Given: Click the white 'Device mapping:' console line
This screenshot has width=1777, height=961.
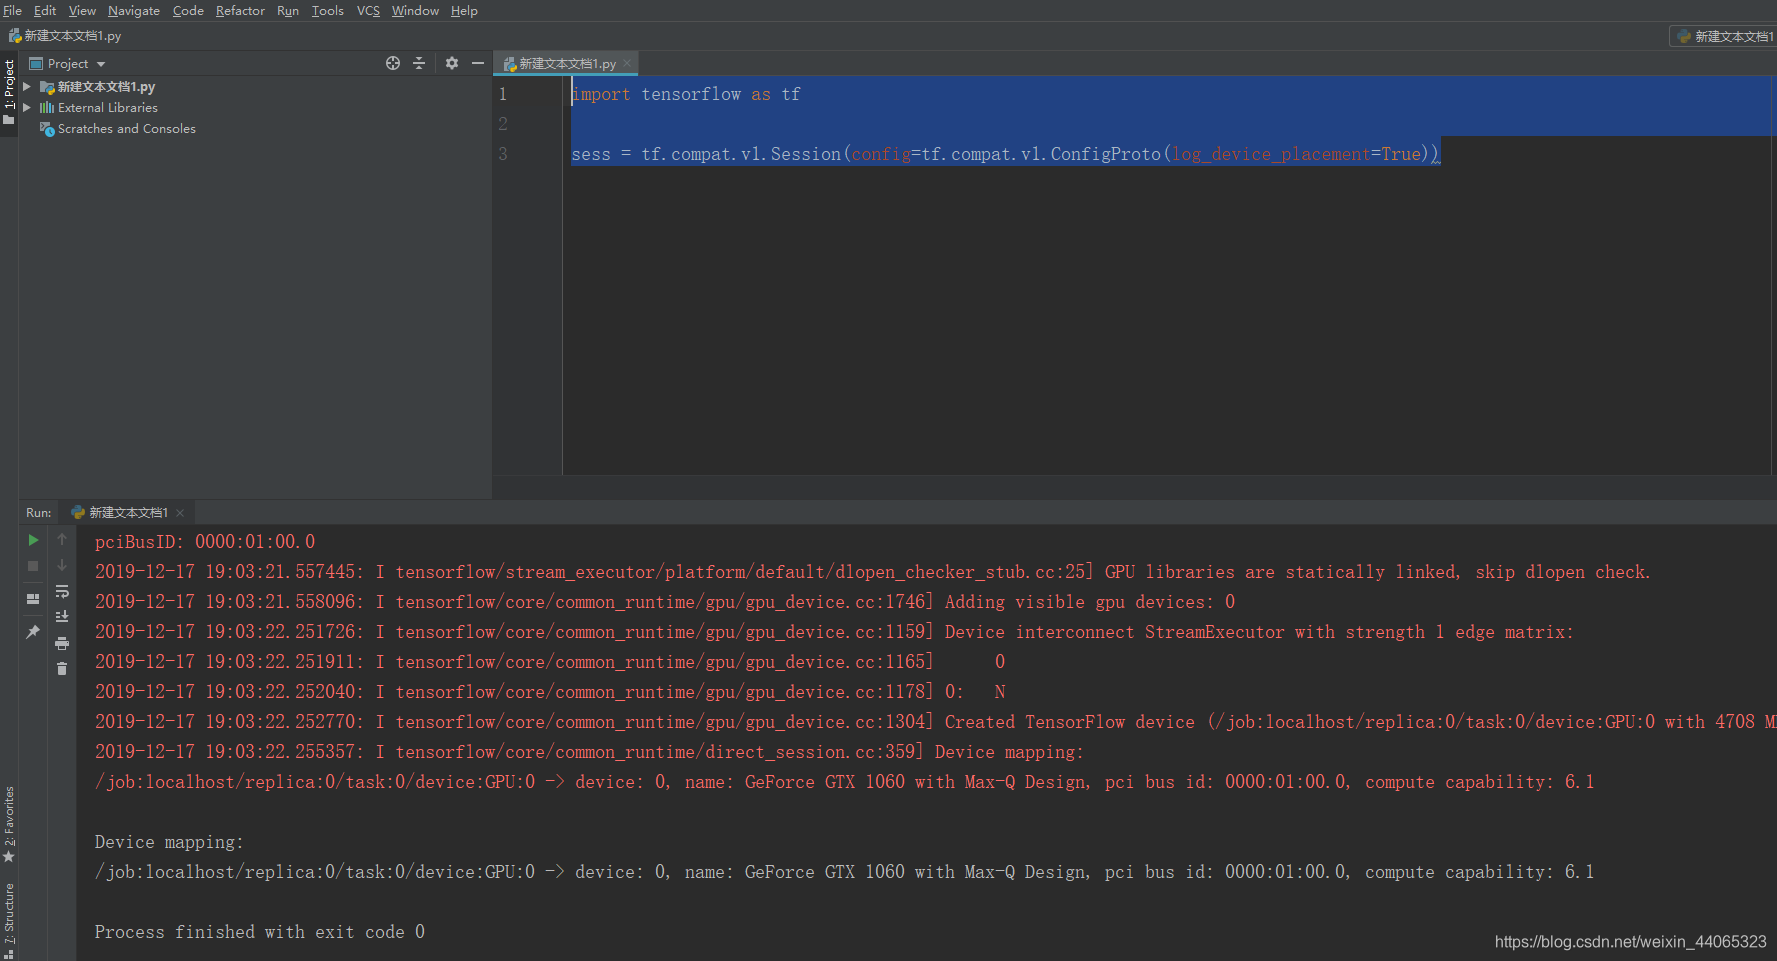Looking at the screenshot, I should [169, 842].
